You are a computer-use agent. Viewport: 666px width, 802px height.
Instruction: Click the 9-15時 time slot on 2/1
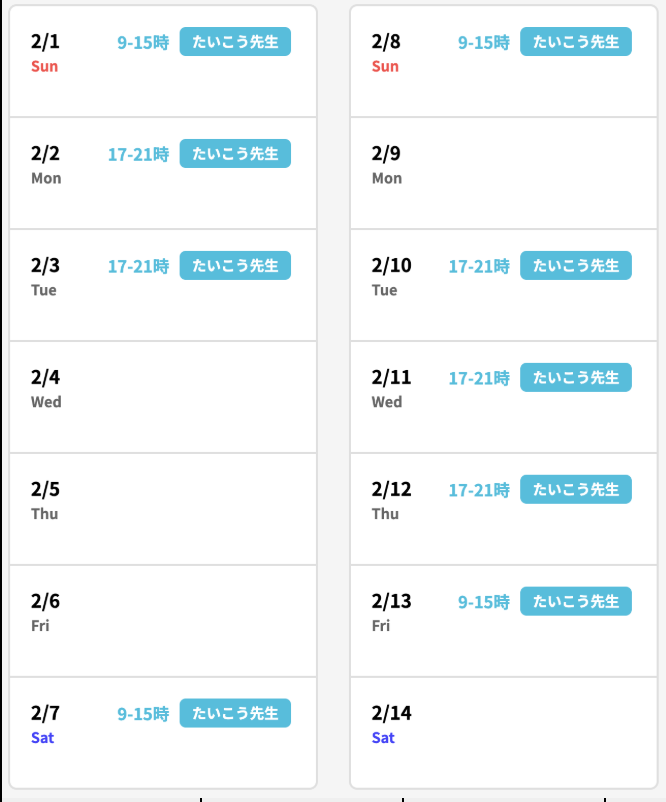coord(143,43)
